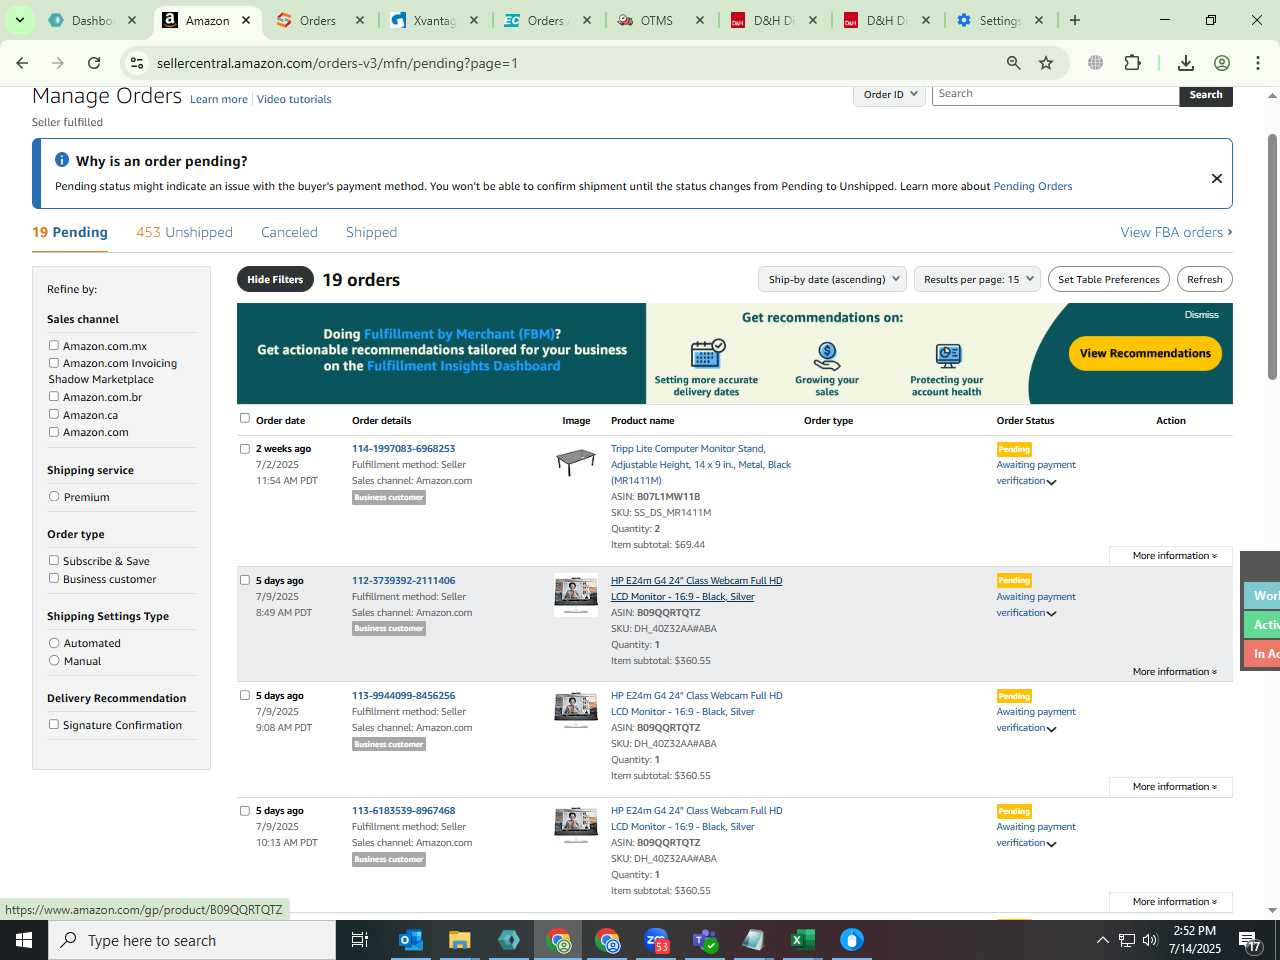Check the Signature Confirmation filter
Screen dimensions: 1280x960
(54, 725)
